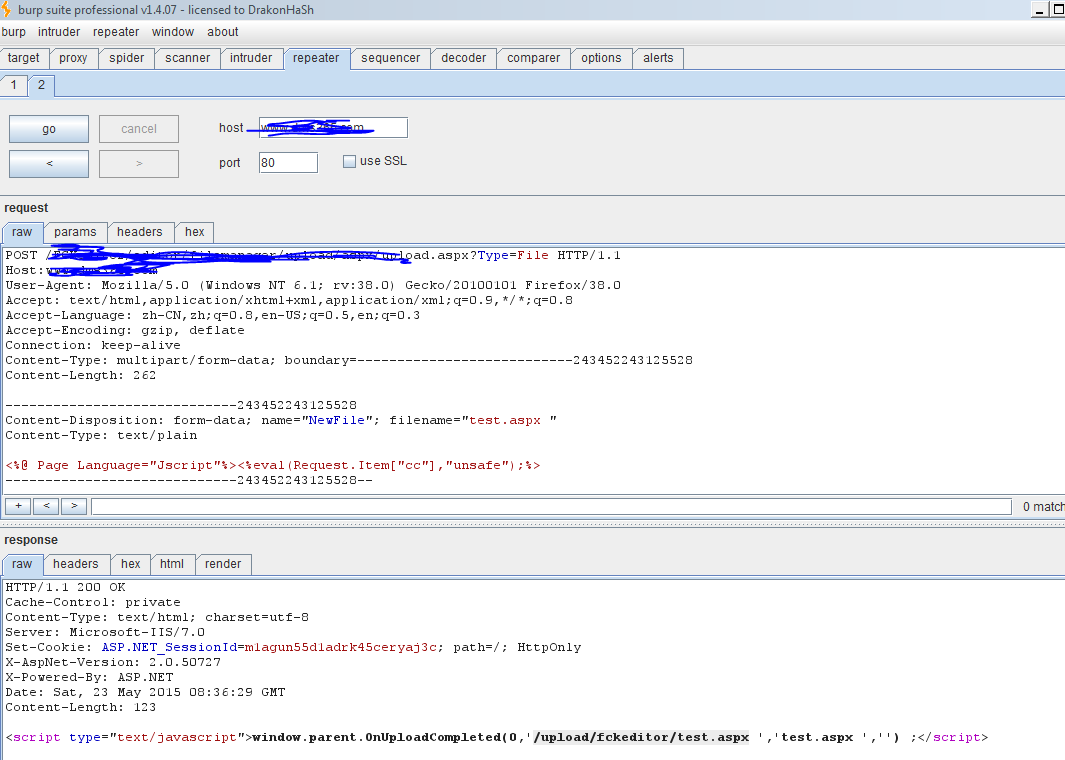Select the response raw tab
This screenshot has height=760, width=1065.
point(22,564)
